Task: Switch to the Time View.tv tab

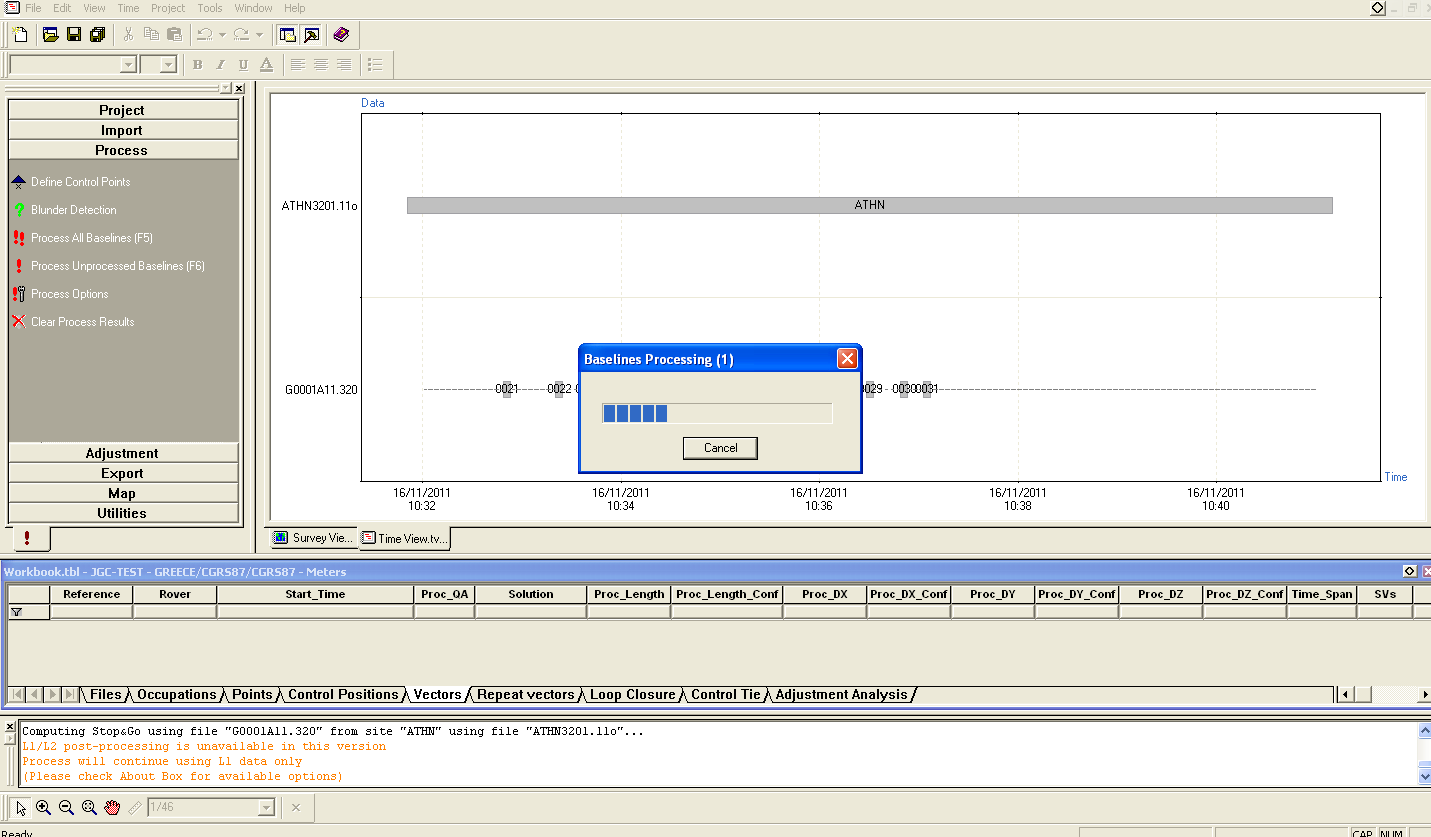Action: point(405,538)
